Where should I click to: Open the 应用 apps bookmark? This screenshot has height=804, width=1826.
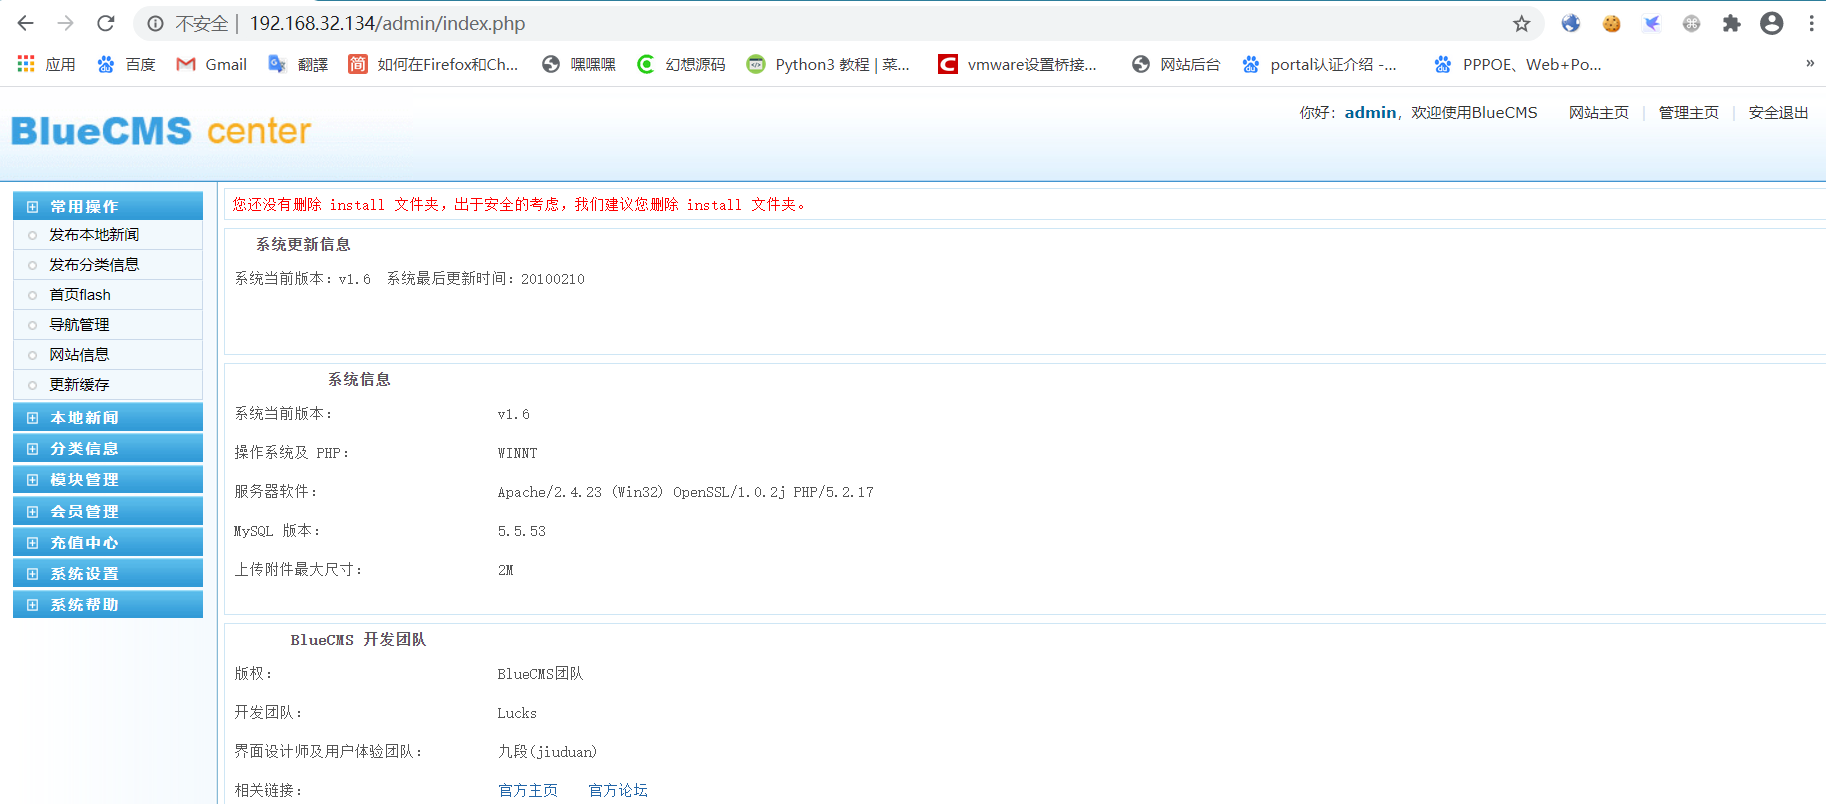(46, 64)
